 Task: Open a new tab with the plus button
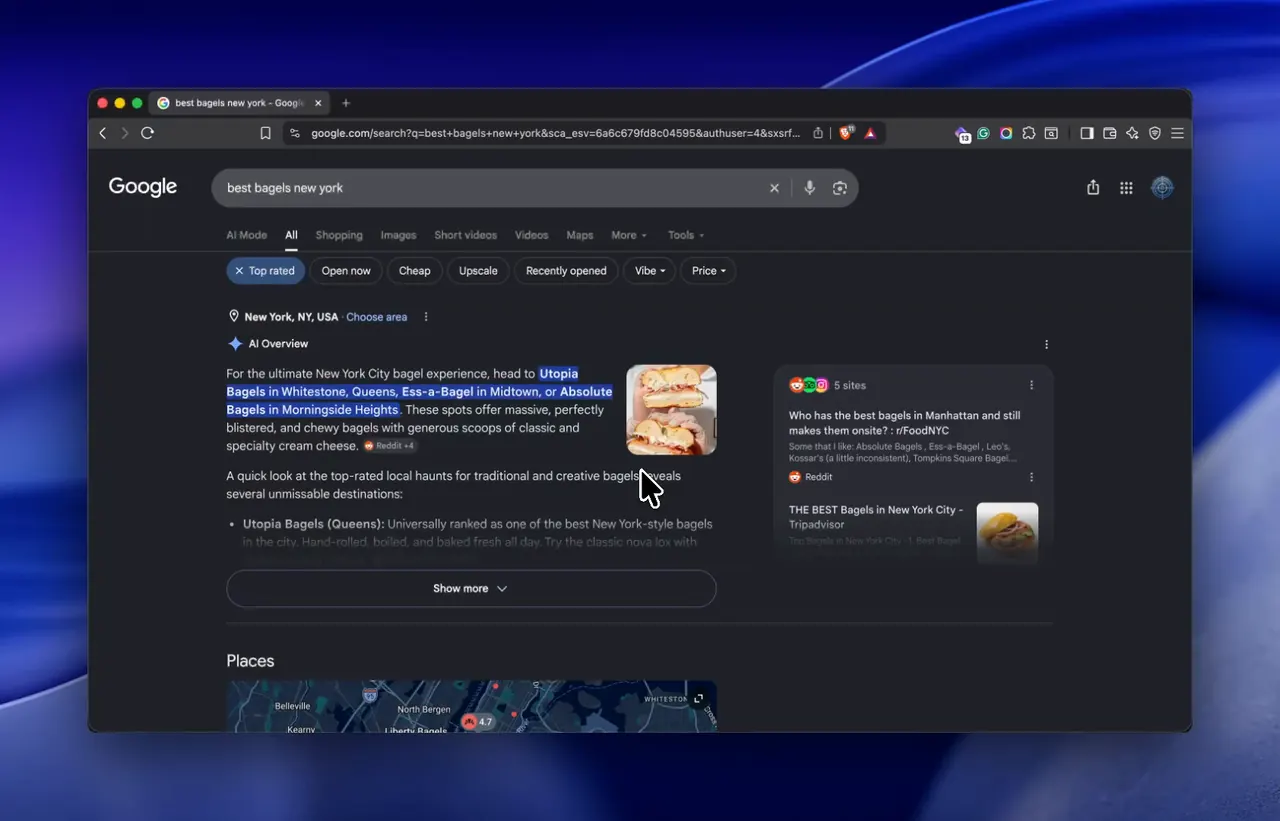pyautogui.click(x=346, y=103)
